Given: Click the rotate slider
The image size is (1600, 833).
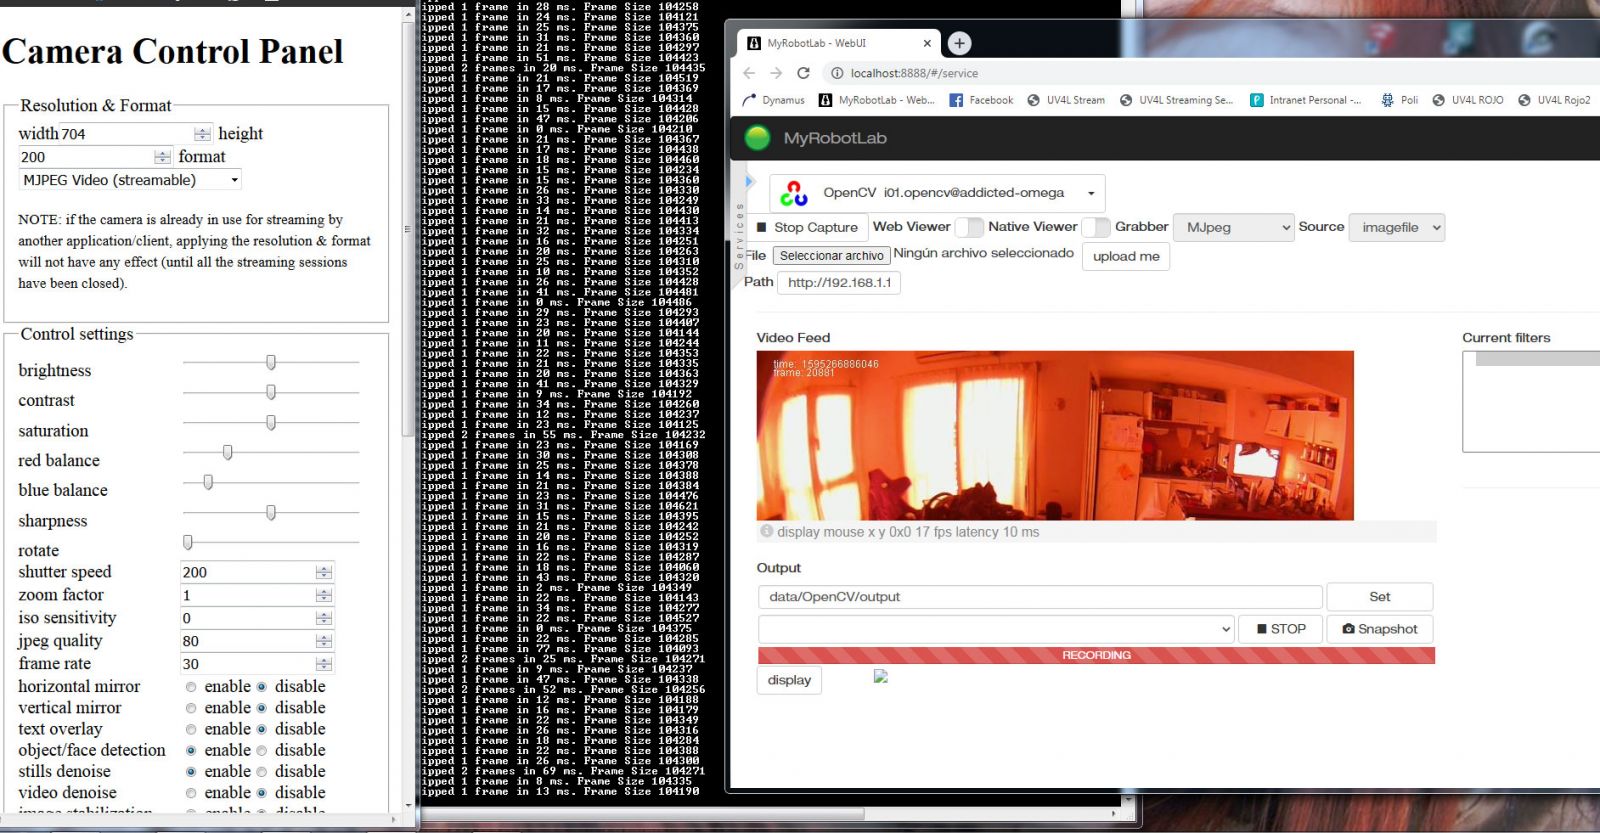Looking at the screenshot, I should pos(271,542).
